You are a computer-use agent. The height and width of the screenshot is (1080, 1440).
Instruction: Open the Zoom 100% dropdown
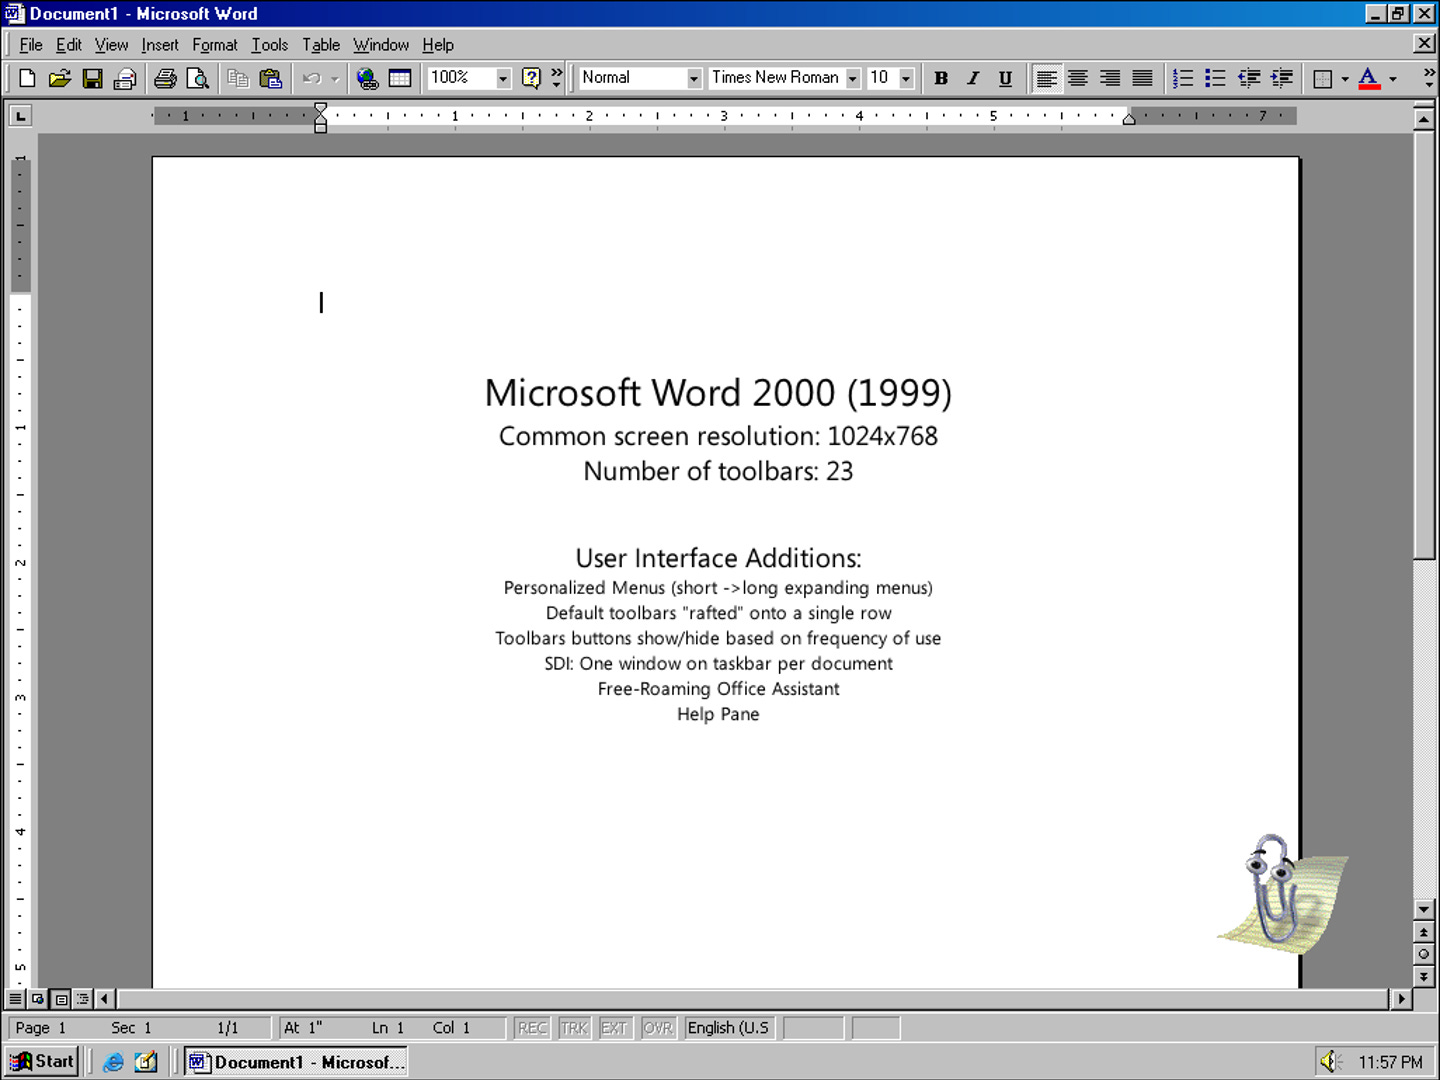click(503, 78)
